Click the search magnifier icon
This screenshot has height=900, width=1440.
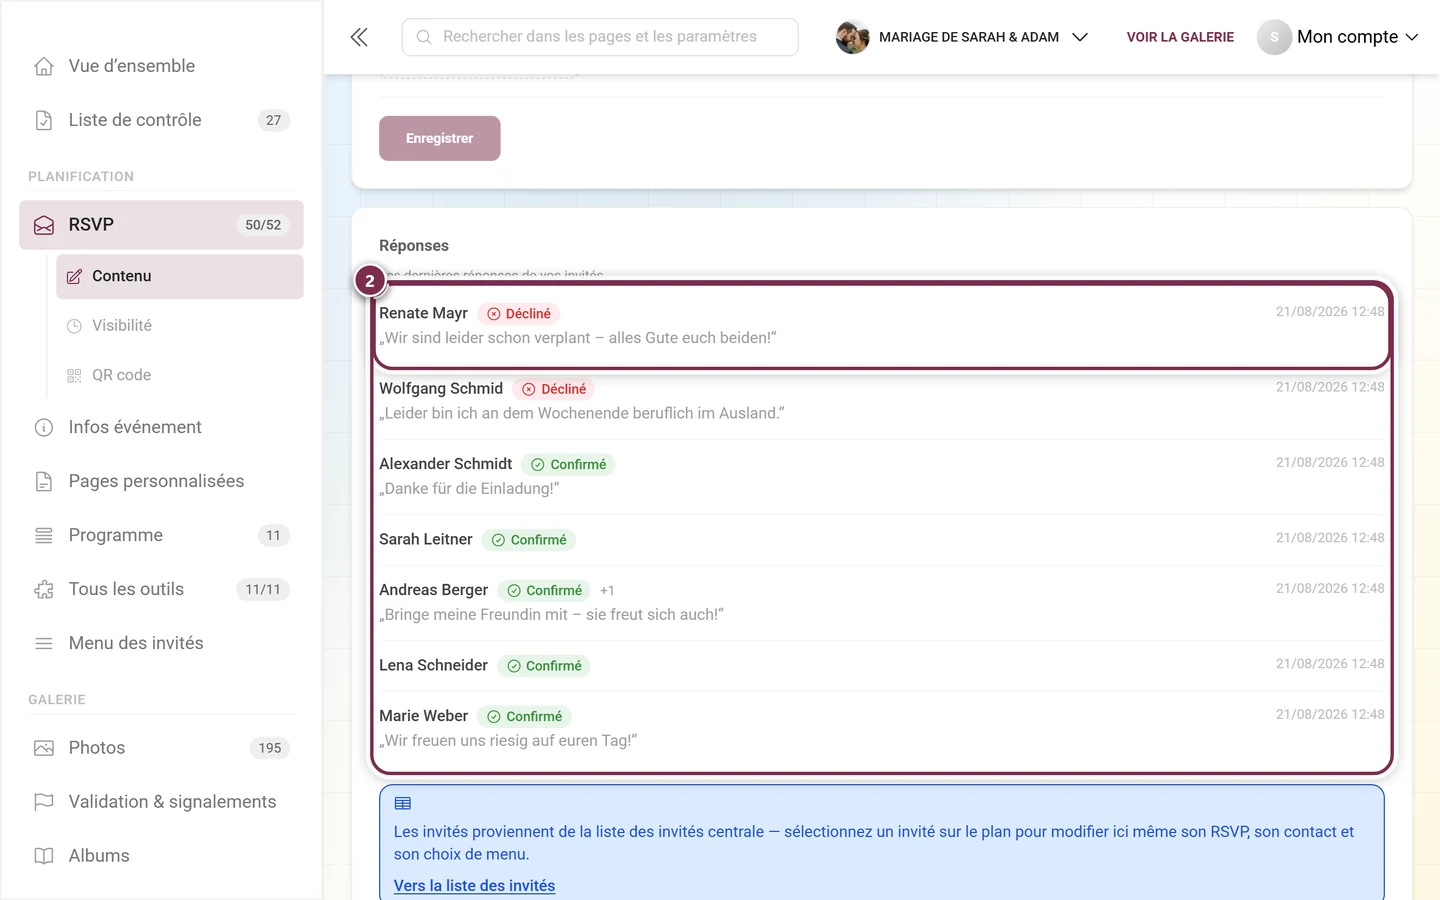pos(424,37)
